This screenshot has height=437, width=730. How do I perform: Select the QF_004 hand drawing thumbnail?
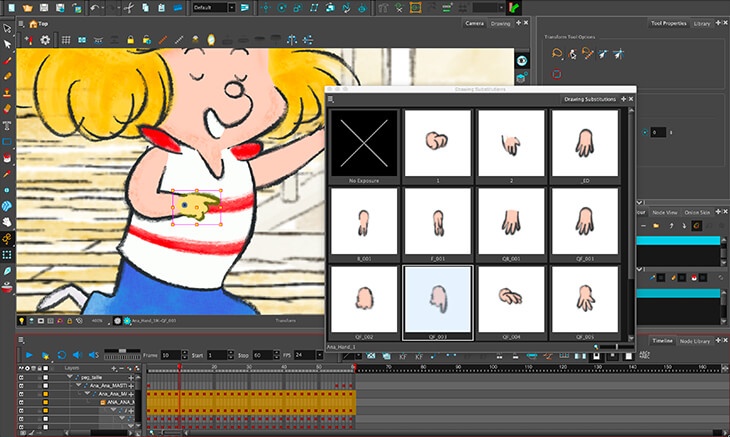click(x=511, y=303)
